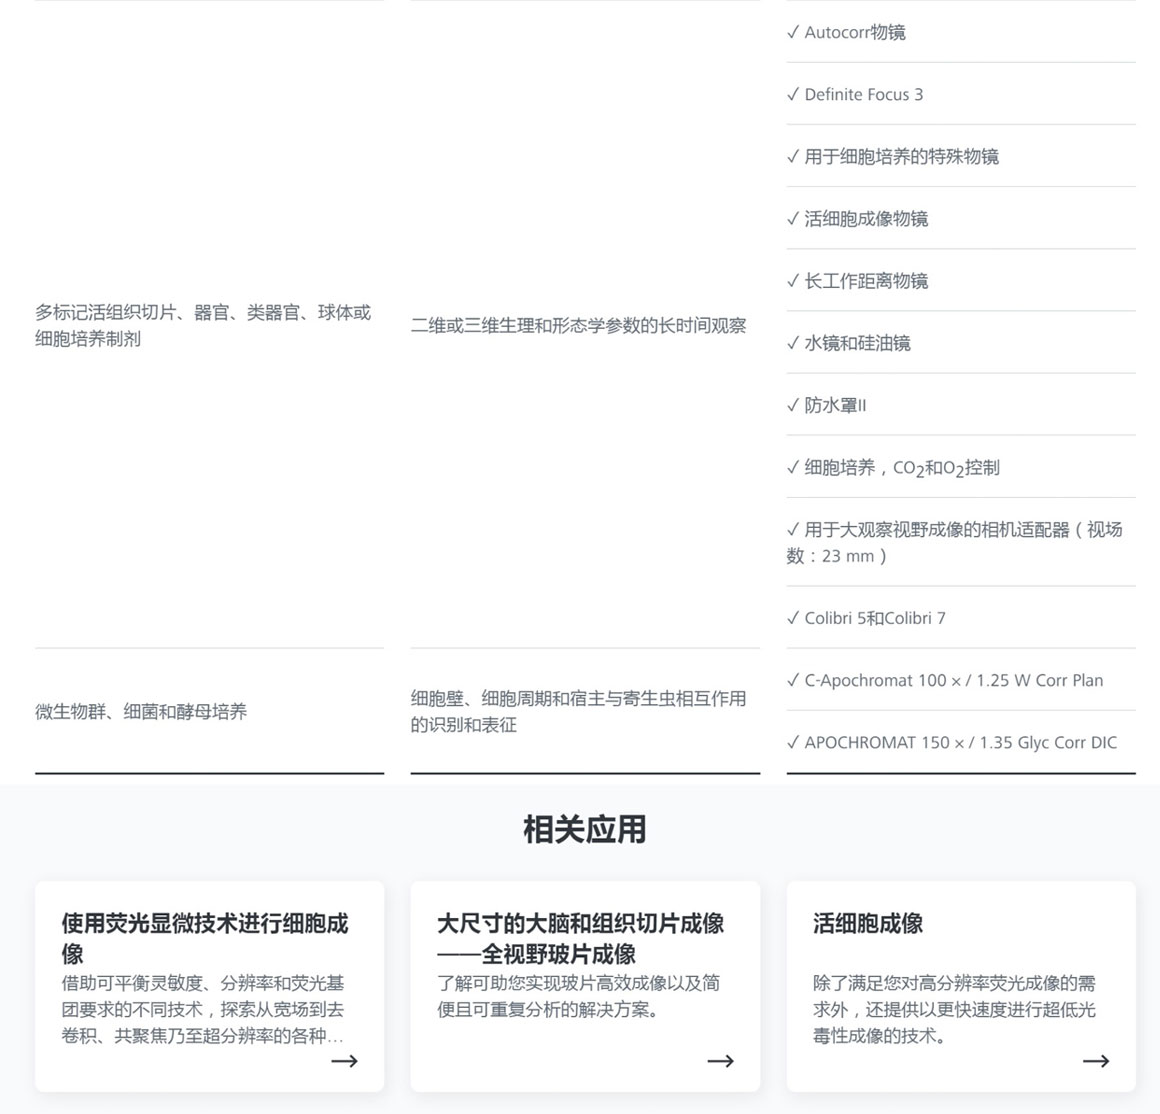Select APOCHROMAT 150× / 1.35 Glyc Corr DIC
The width and height of the screenshot is (1160, 1114).
[960, 742]
